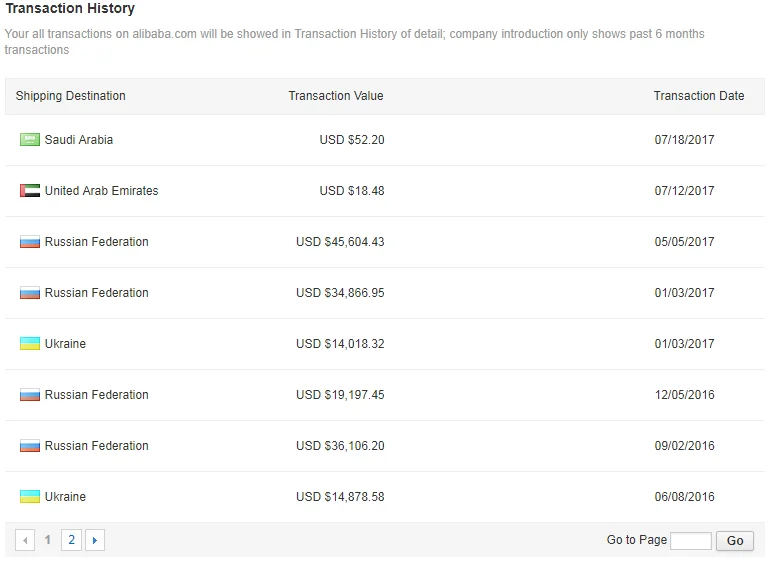Open page 2 of transaction history
The width and height of the screenshot is (777, 562).
tap(71, 541)
